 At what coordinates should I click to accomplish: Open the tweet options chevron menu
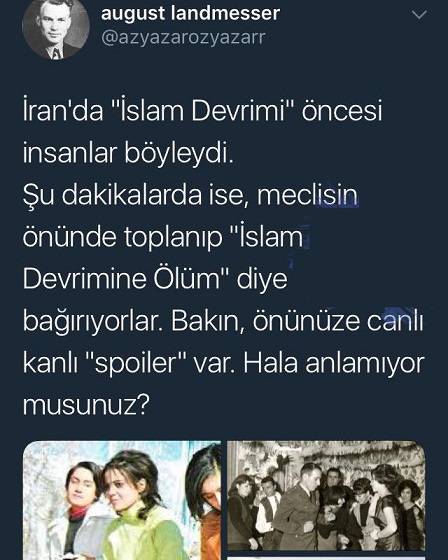(x=419, y=15)
